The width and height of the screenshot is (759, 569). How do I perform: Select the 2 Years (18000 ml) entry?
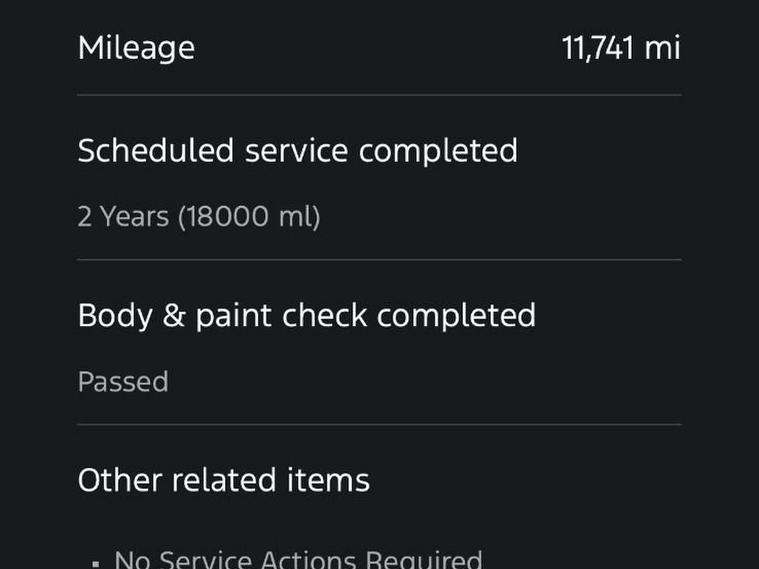(x=198, y=216)
